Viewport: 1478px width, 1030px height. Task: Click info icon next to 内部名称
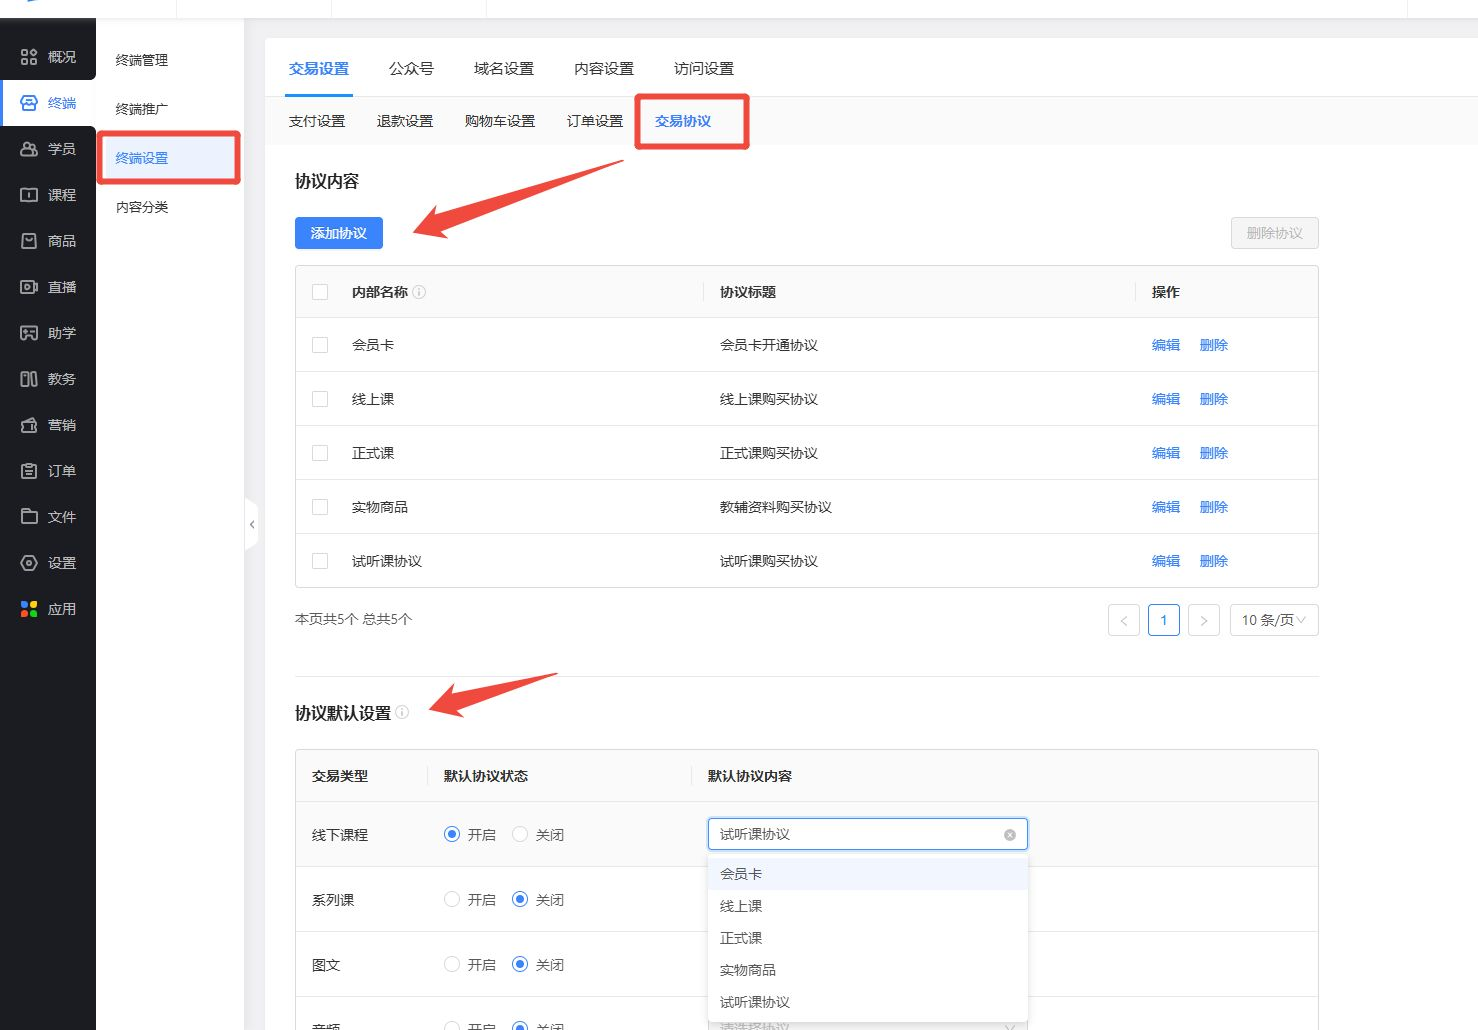pos(419,292)
